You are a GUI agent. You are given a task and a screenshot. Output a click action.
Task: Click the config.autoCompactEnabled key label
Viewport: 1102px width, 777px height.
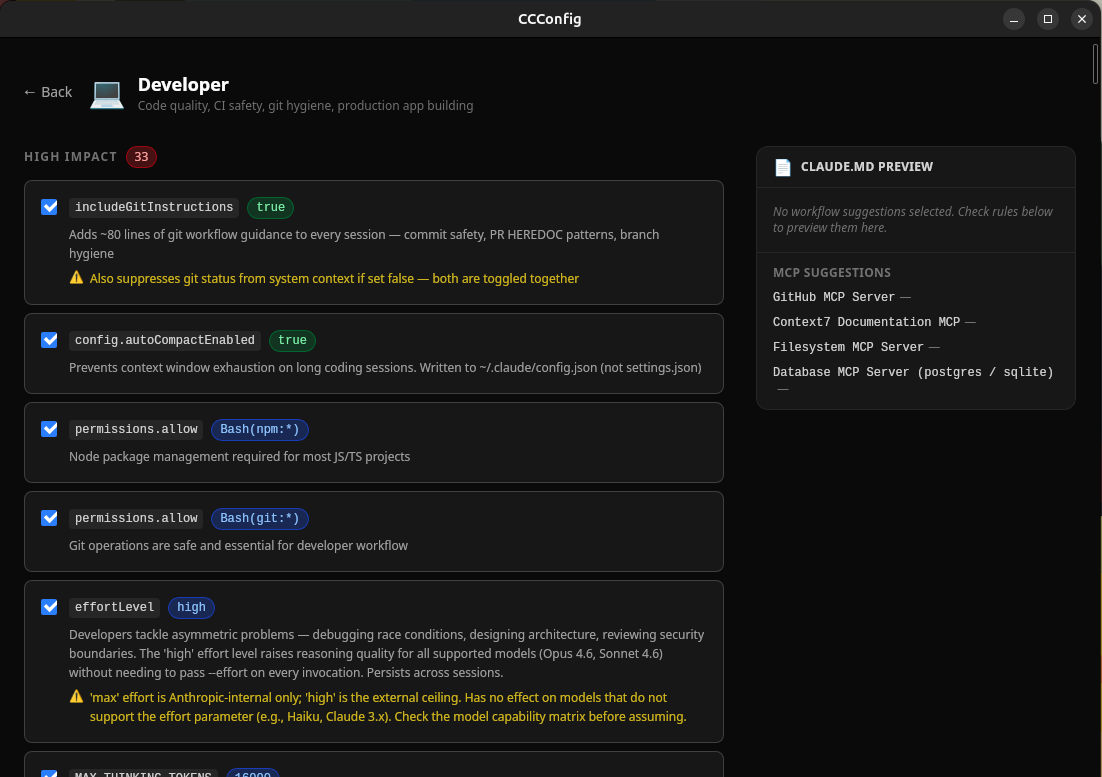pyautogui.click(x=164, y=340)
